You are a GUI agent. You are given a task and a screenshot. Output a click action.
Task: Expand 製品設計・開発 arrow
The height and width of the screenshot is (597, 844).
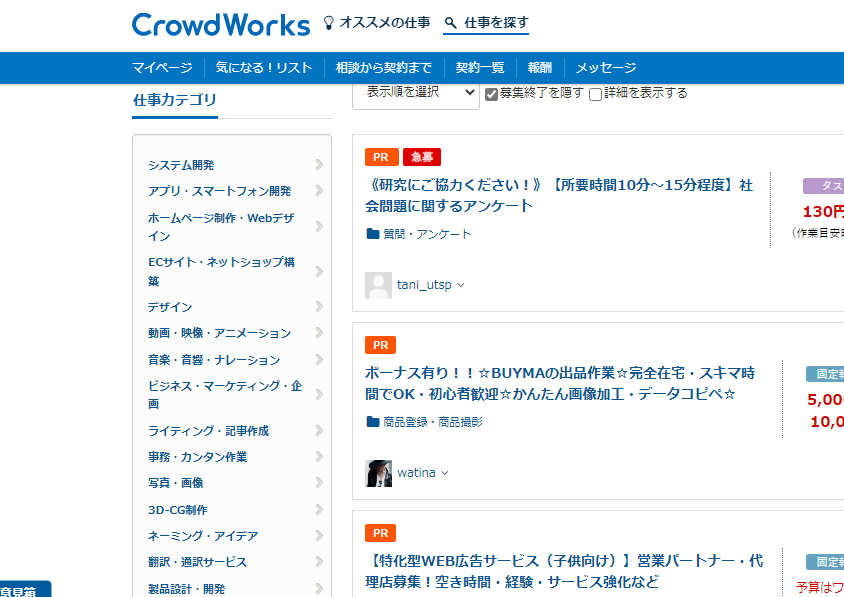click(319, 588)
